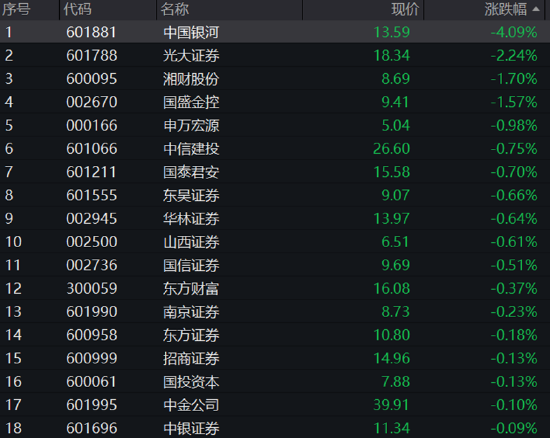Viewport: 550px width, 438px height.
Task: Click the -0.75% change value
Action: [x=514, y=149]
